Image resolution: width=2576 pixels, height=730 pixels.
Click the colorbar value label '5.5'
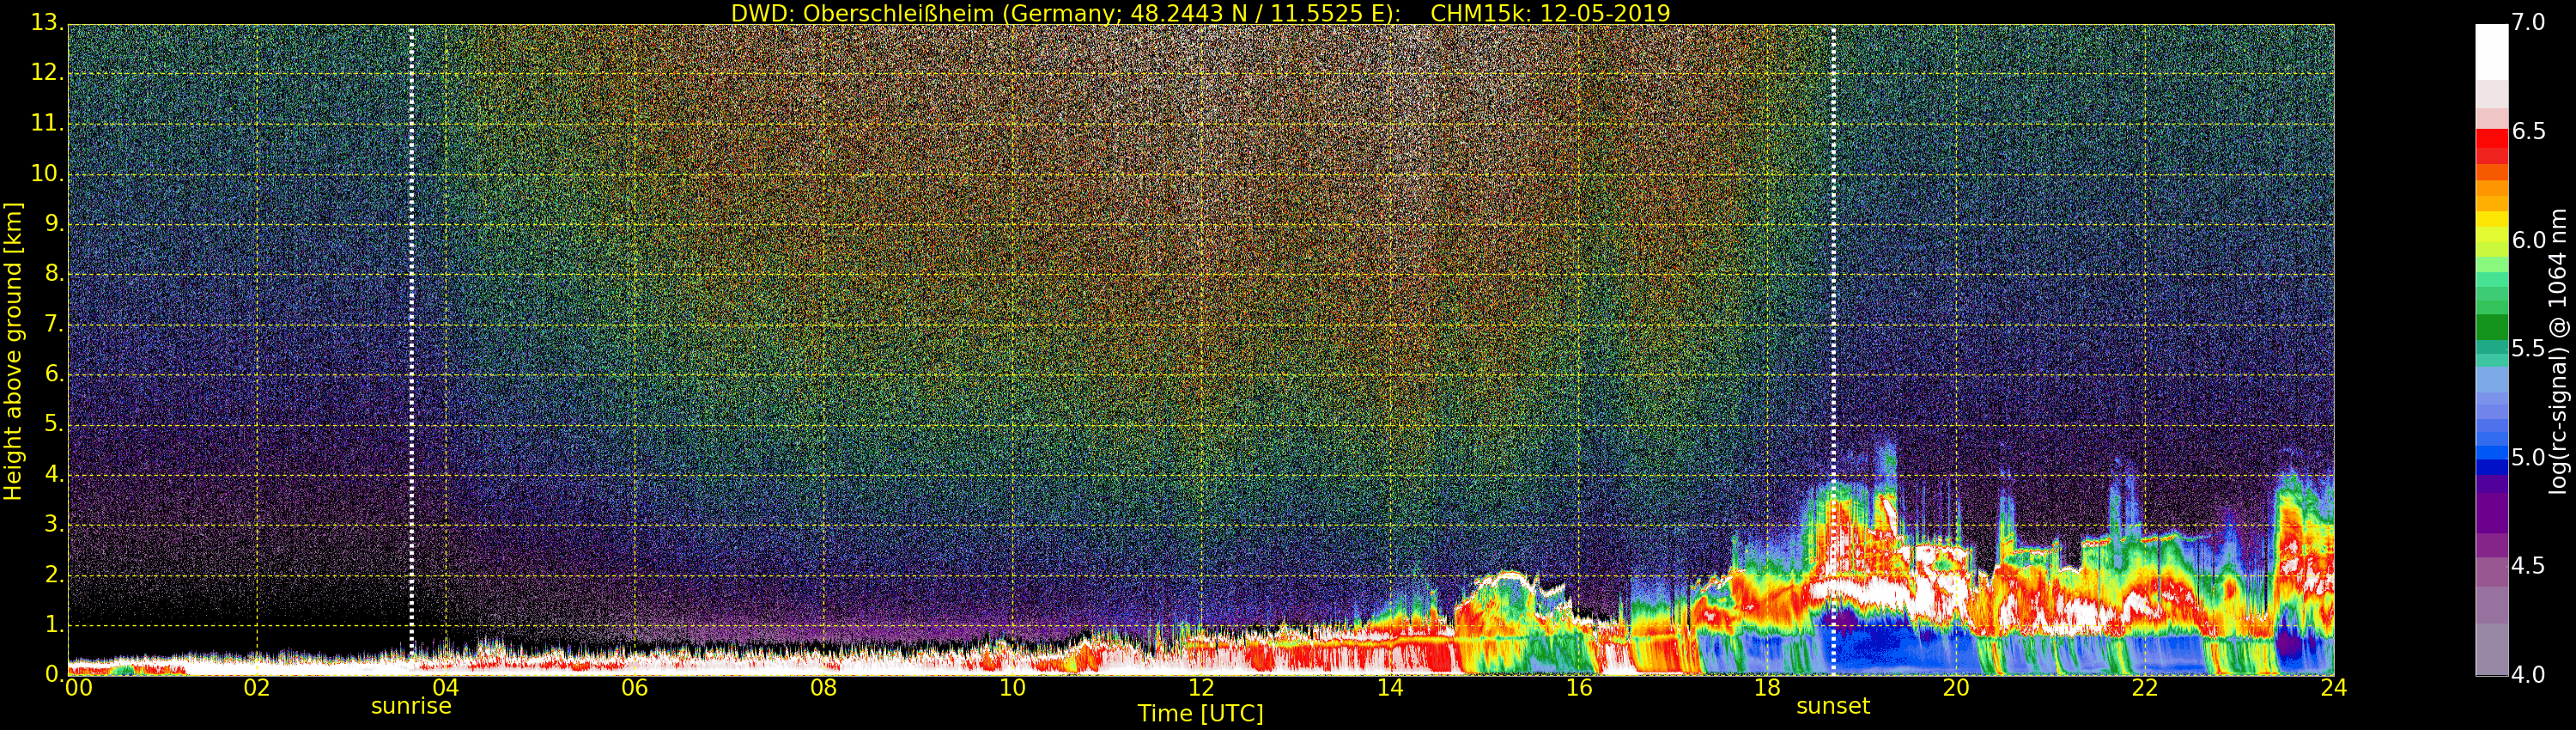(2528, 349)
